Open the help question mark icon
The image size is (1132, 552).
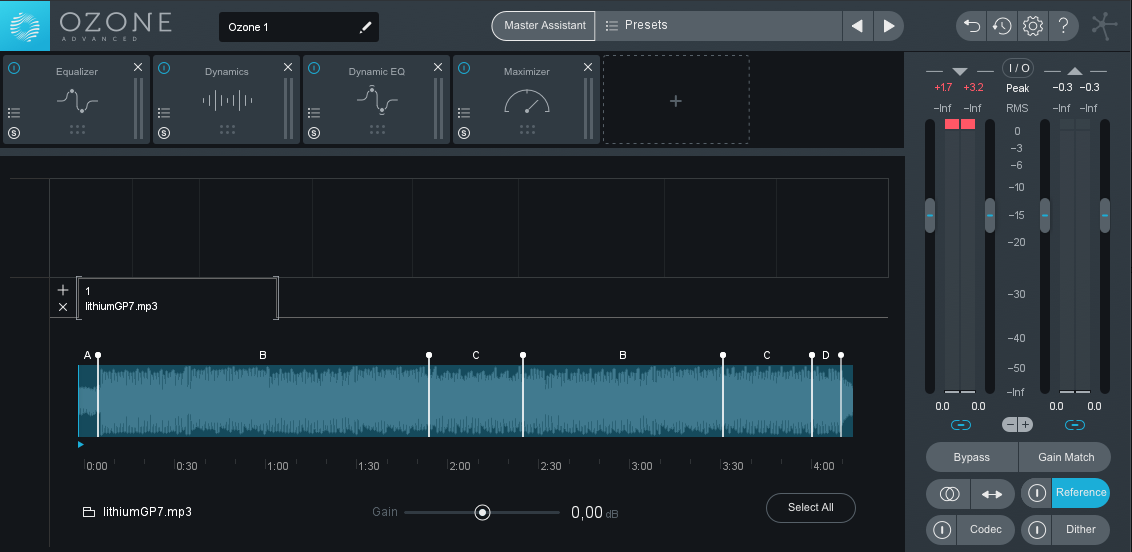[x=1063, y=26]
